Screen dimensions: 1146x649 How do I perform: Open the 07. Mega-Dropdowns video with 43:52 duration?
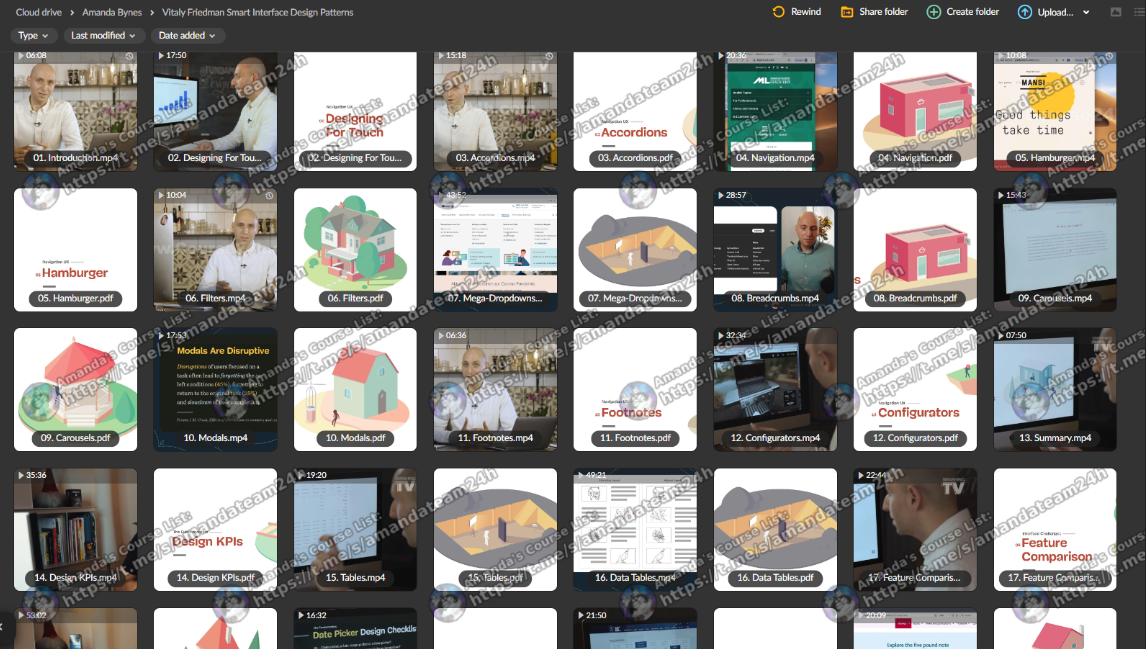[495, 249]
